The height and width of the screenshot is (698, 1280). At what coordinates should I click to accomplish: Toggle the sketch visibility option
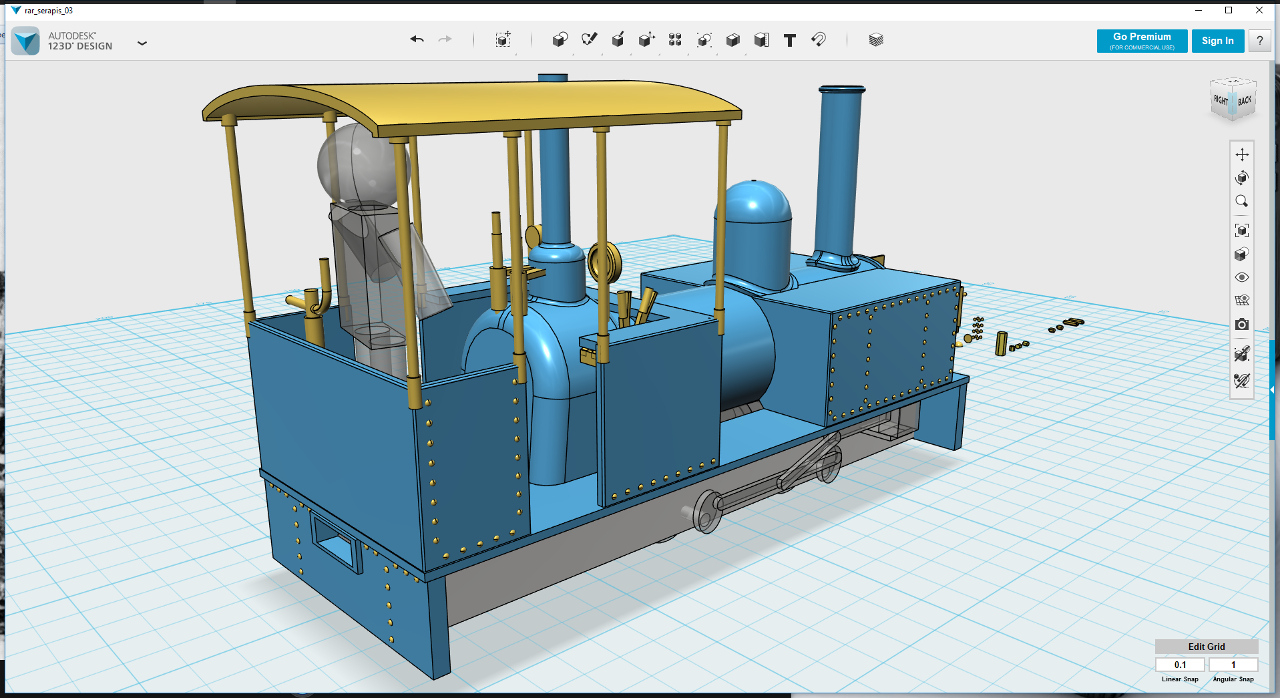[1242, 380]
